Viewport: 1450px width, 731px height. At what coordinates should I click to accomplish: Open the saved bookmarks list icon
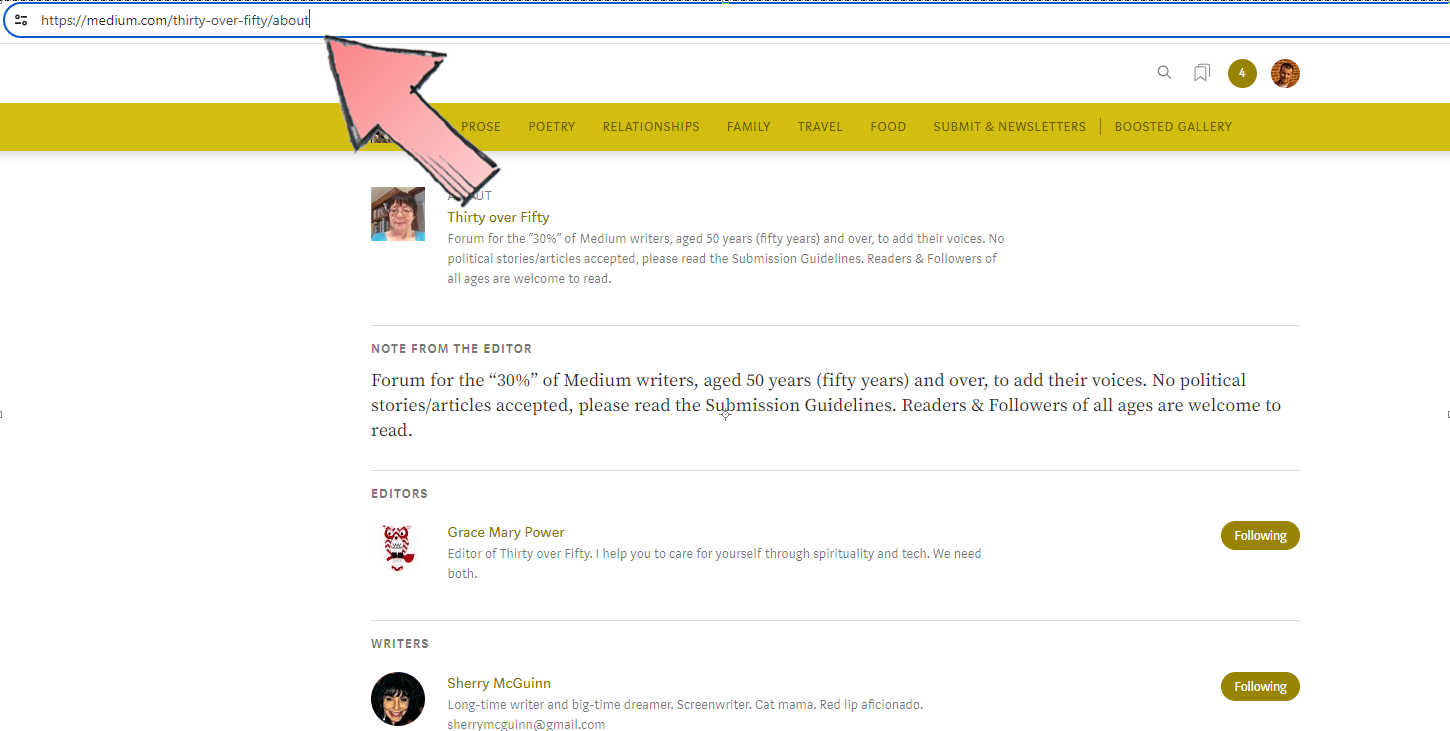(1202, 73)
